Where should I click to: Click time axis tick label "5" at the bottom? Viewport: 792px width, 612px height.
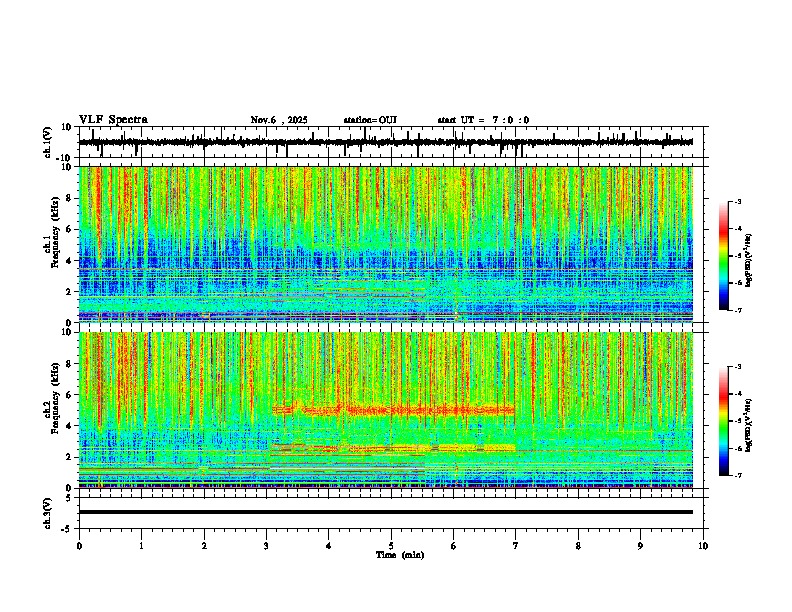[391, 546]
